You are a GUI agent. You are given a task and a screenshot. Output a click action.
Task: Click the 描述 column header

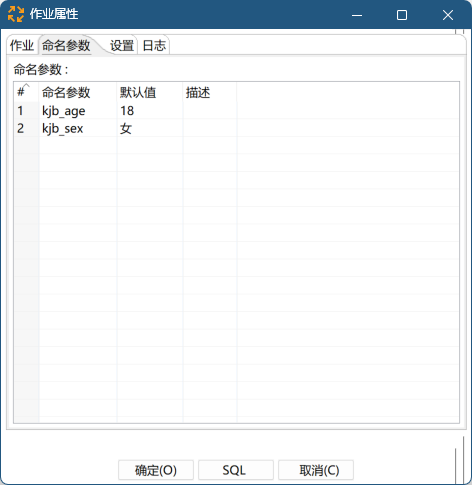tap(210, 92)
